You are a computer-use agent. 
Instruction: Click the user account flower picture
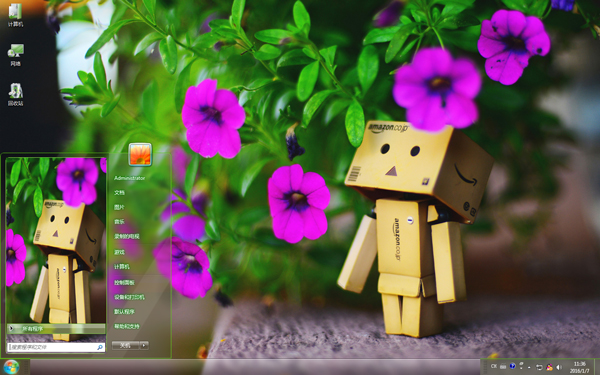pos(140,154)
